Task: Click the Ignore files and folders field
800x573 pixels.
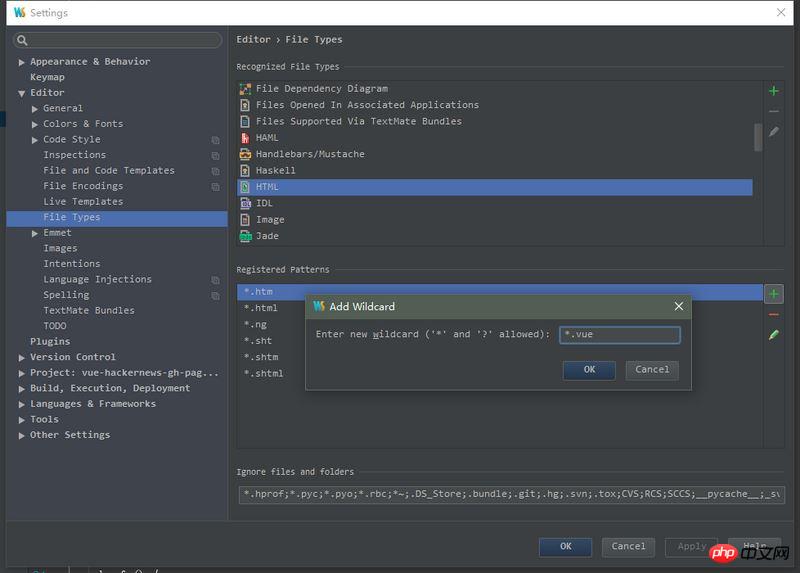Action: [511, 494]
